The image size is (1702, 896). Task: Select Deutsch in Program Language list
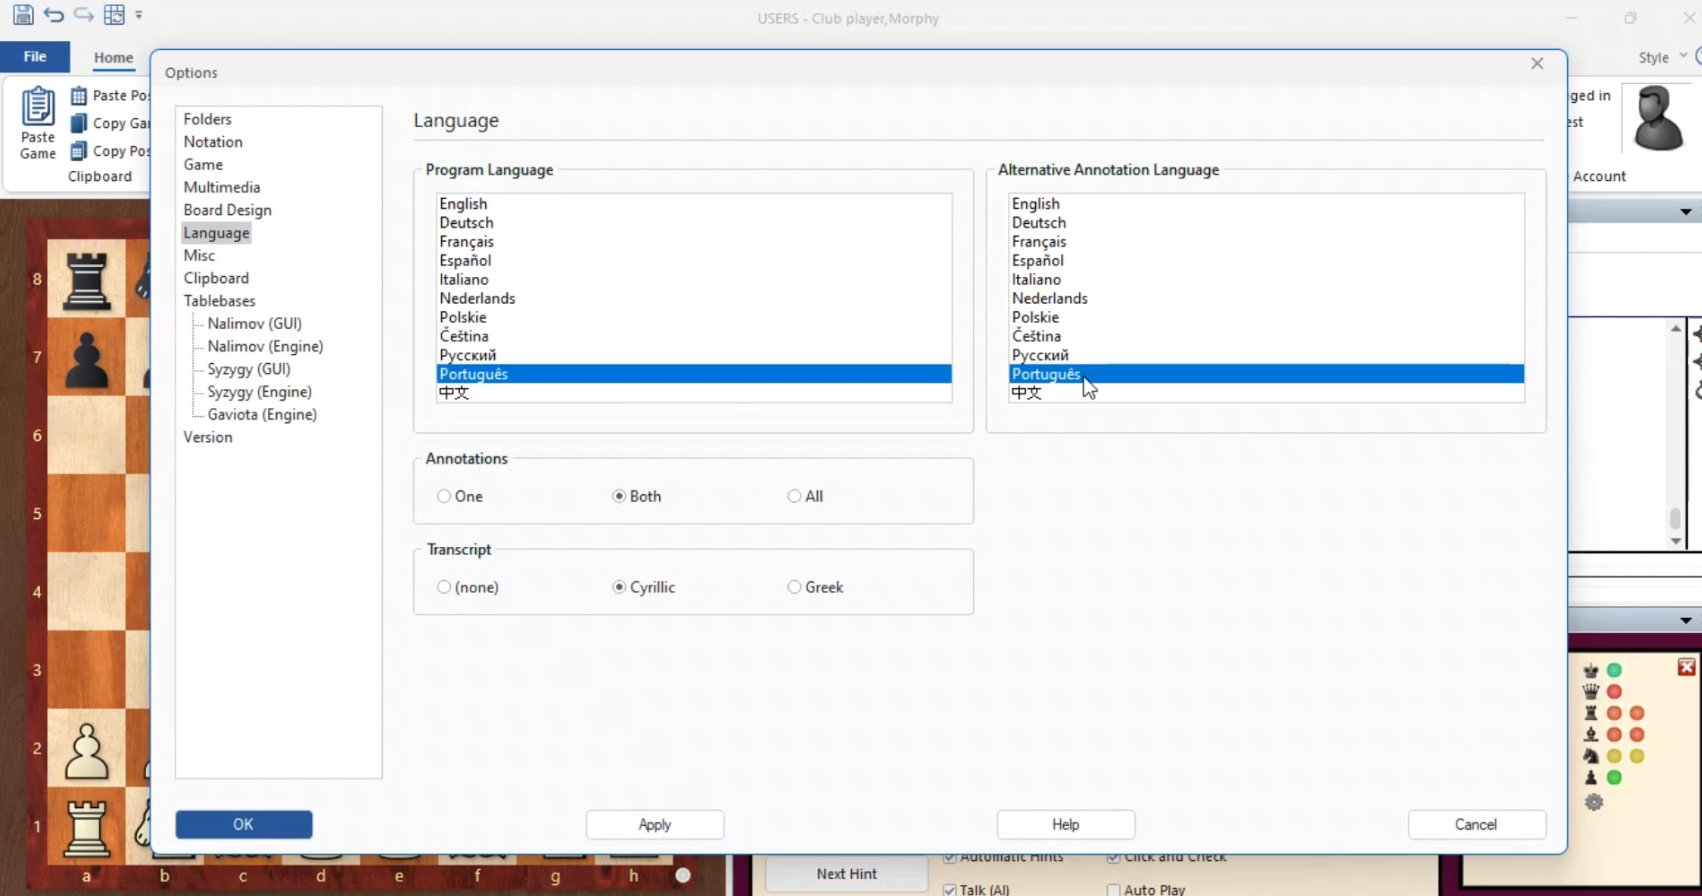(x=694, y=223)
